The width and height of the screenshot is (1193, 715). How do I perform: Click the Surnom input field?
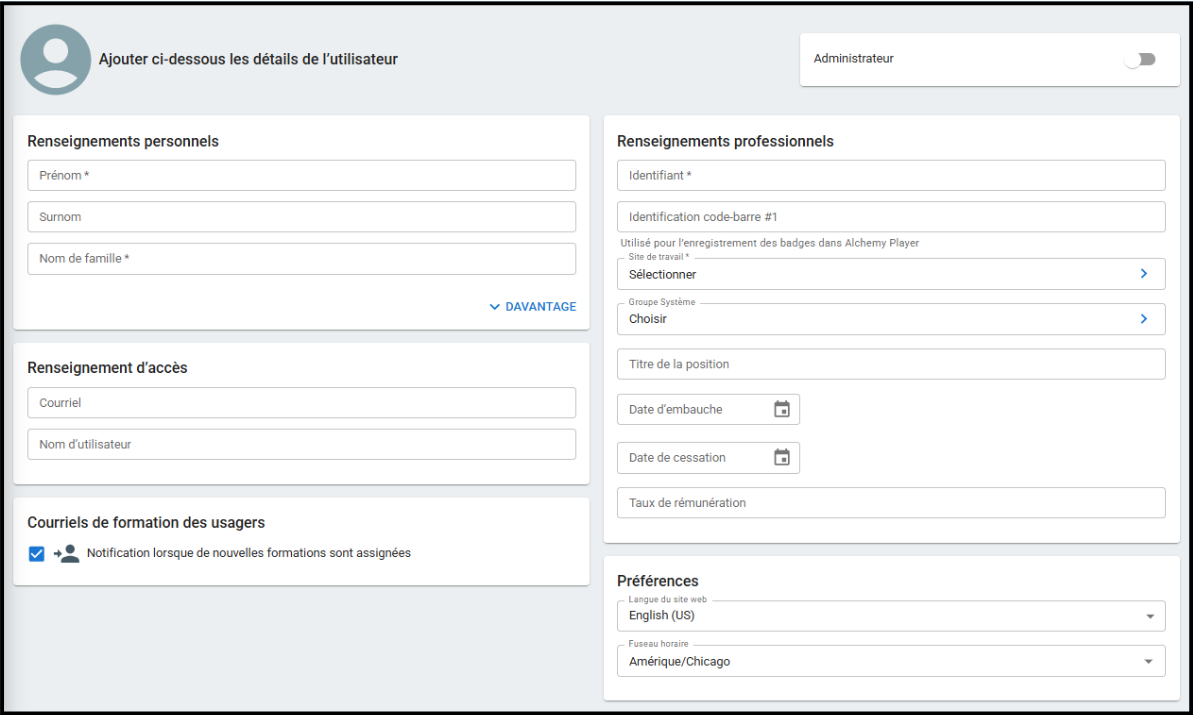tap(301, 217)
